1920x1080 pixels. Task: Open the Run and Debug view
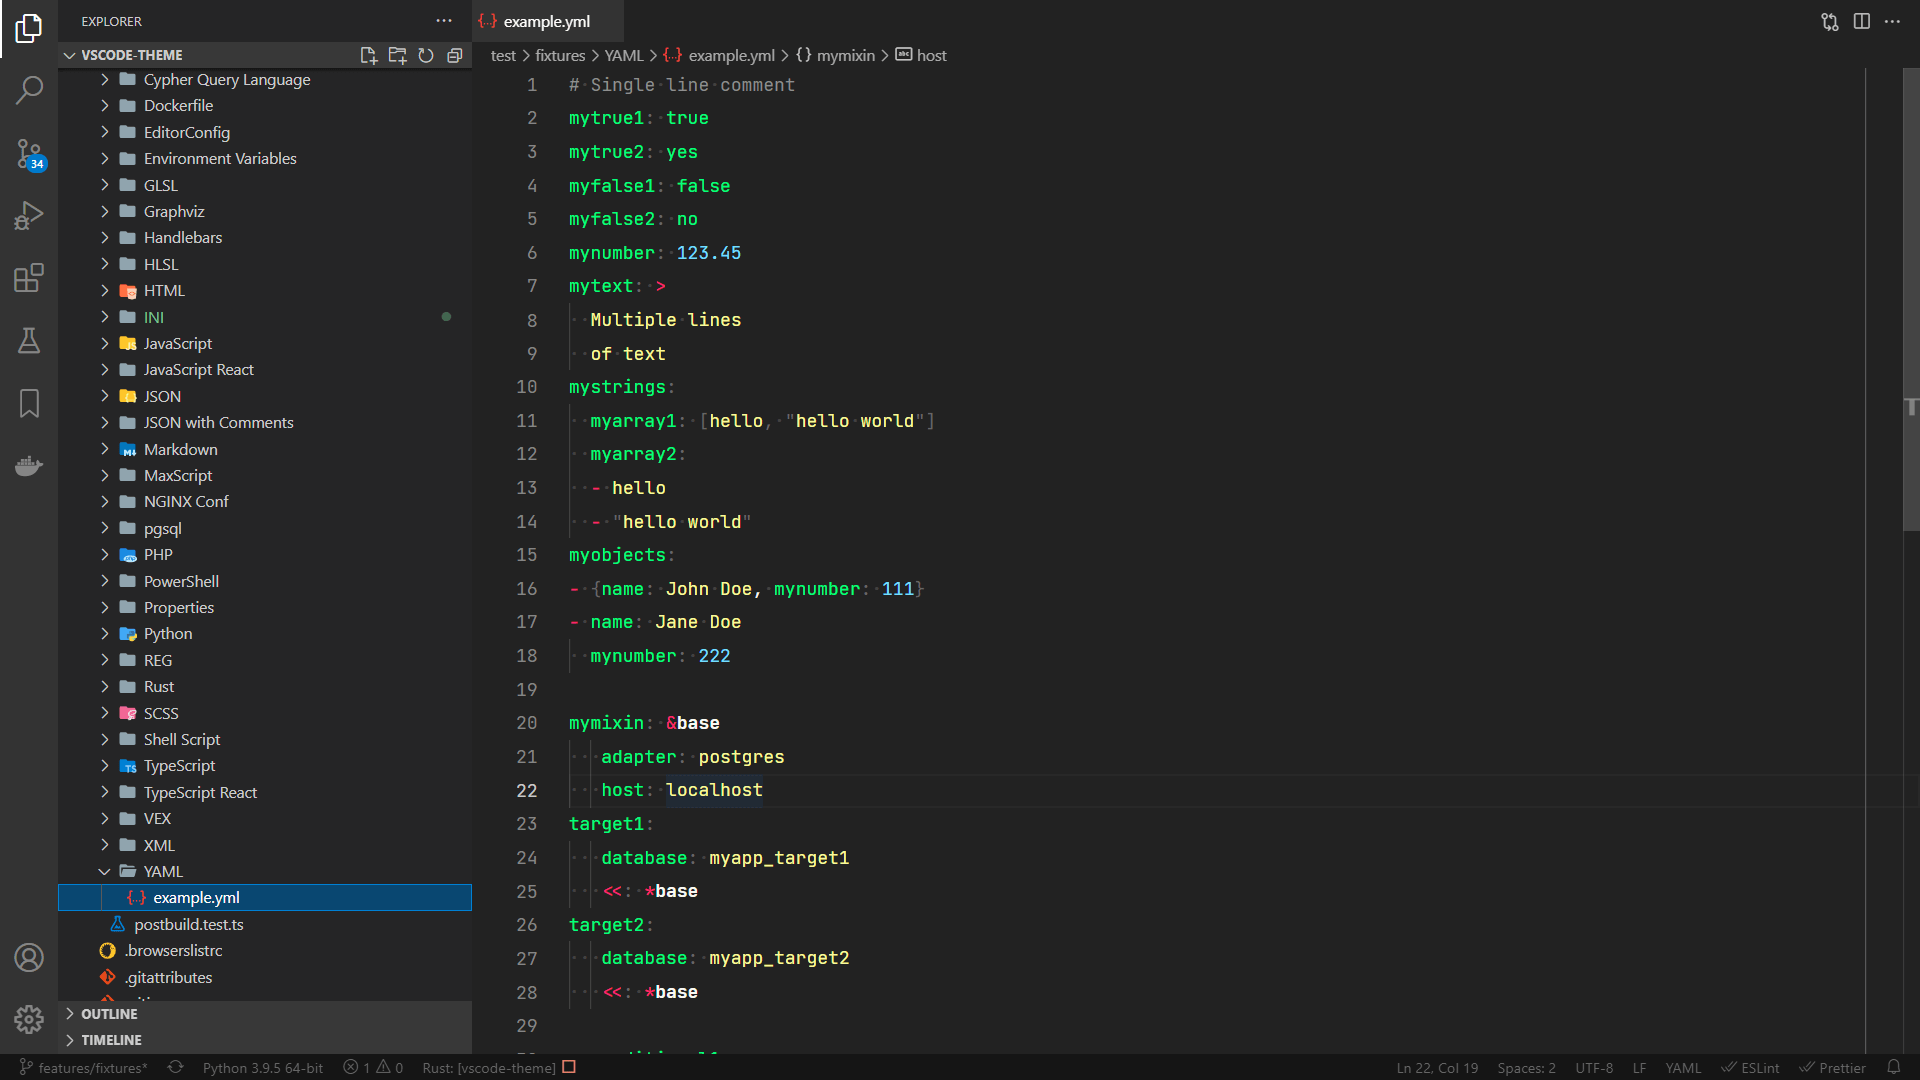[x=29, y=215]
